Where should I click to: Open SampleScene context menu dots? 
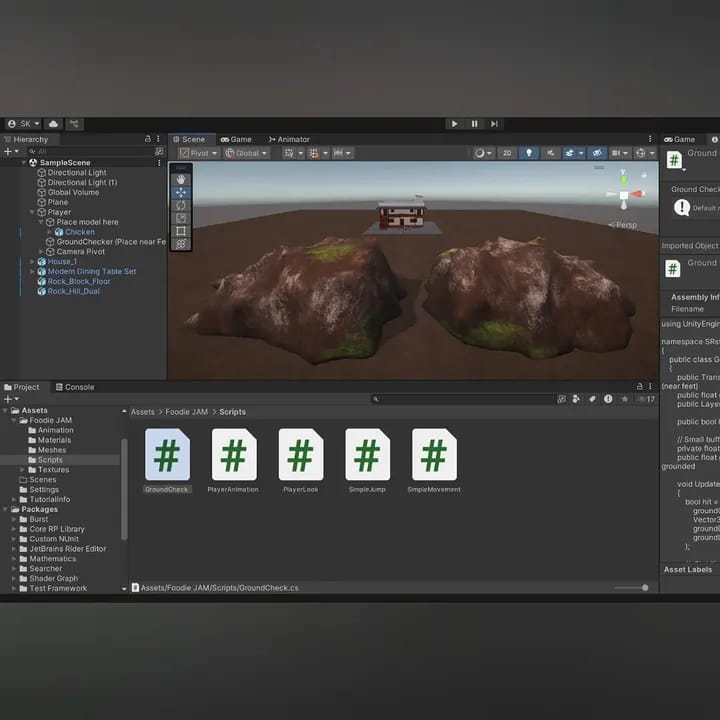pos(159,163)
